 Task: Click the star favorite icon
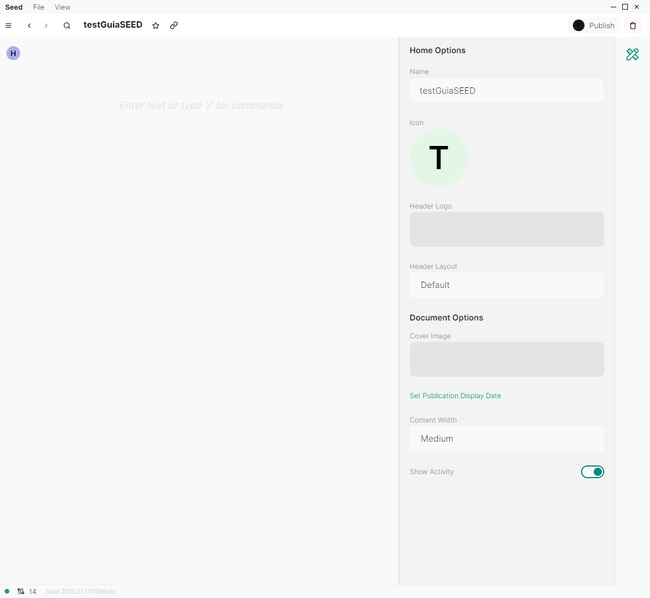point(155,26)
